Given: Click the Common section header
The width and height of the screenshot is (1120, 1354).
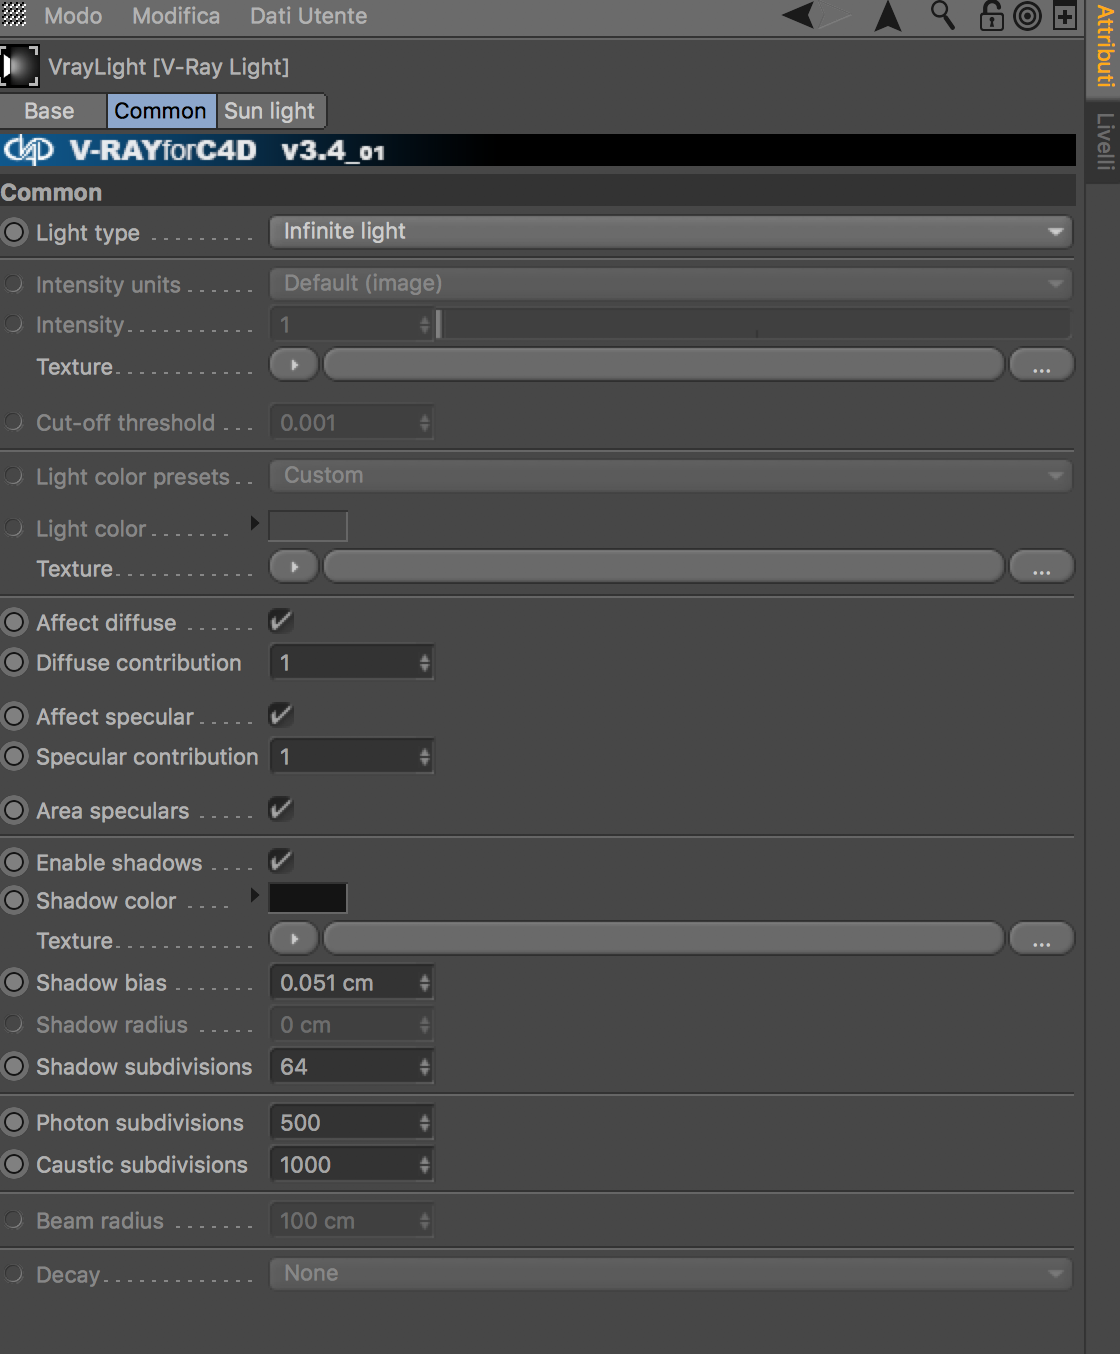Looking at the screenshot, I should (538, 192).
